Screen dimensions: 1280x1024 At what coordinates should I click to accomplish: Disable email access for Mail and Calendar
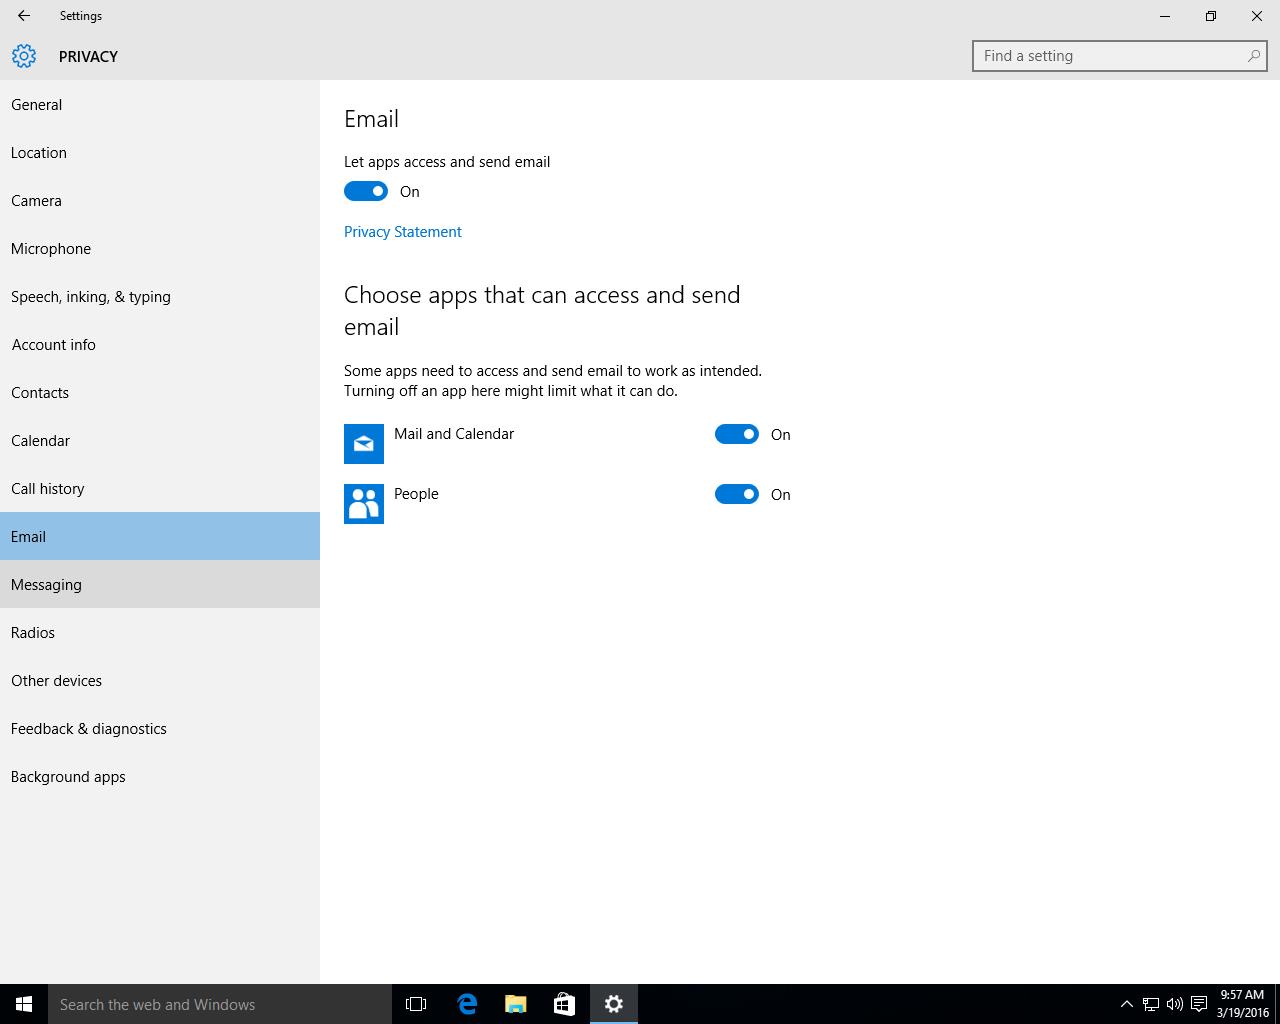pos(737,434)
